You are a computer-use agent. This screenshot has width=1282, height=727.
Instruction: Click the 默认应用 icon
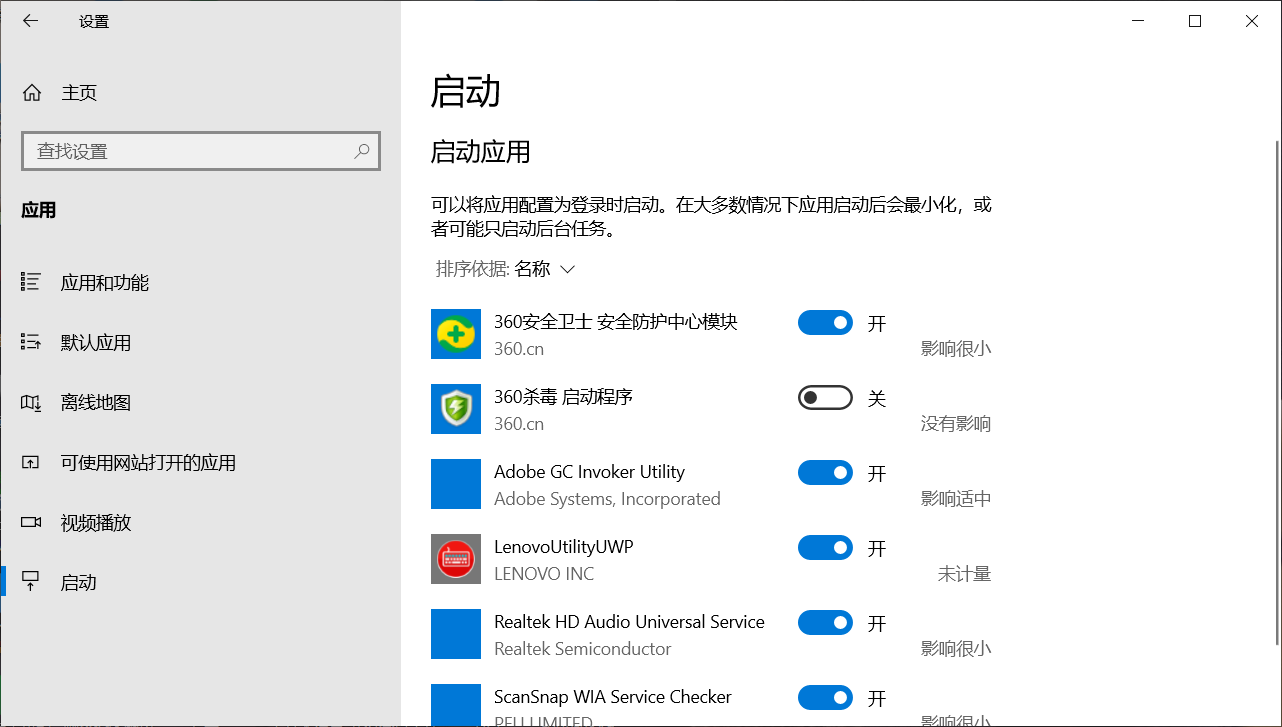coord(31,343)
